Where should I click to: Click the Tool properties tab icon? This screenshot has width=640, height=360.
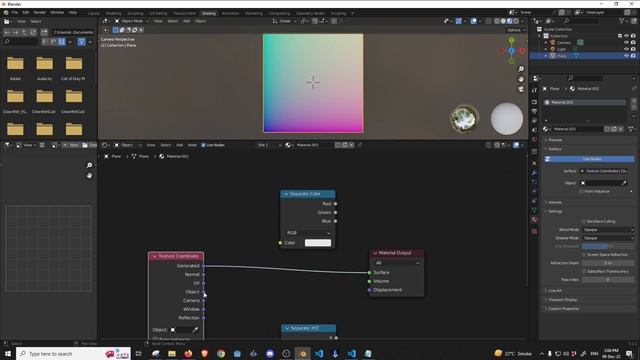534,91
